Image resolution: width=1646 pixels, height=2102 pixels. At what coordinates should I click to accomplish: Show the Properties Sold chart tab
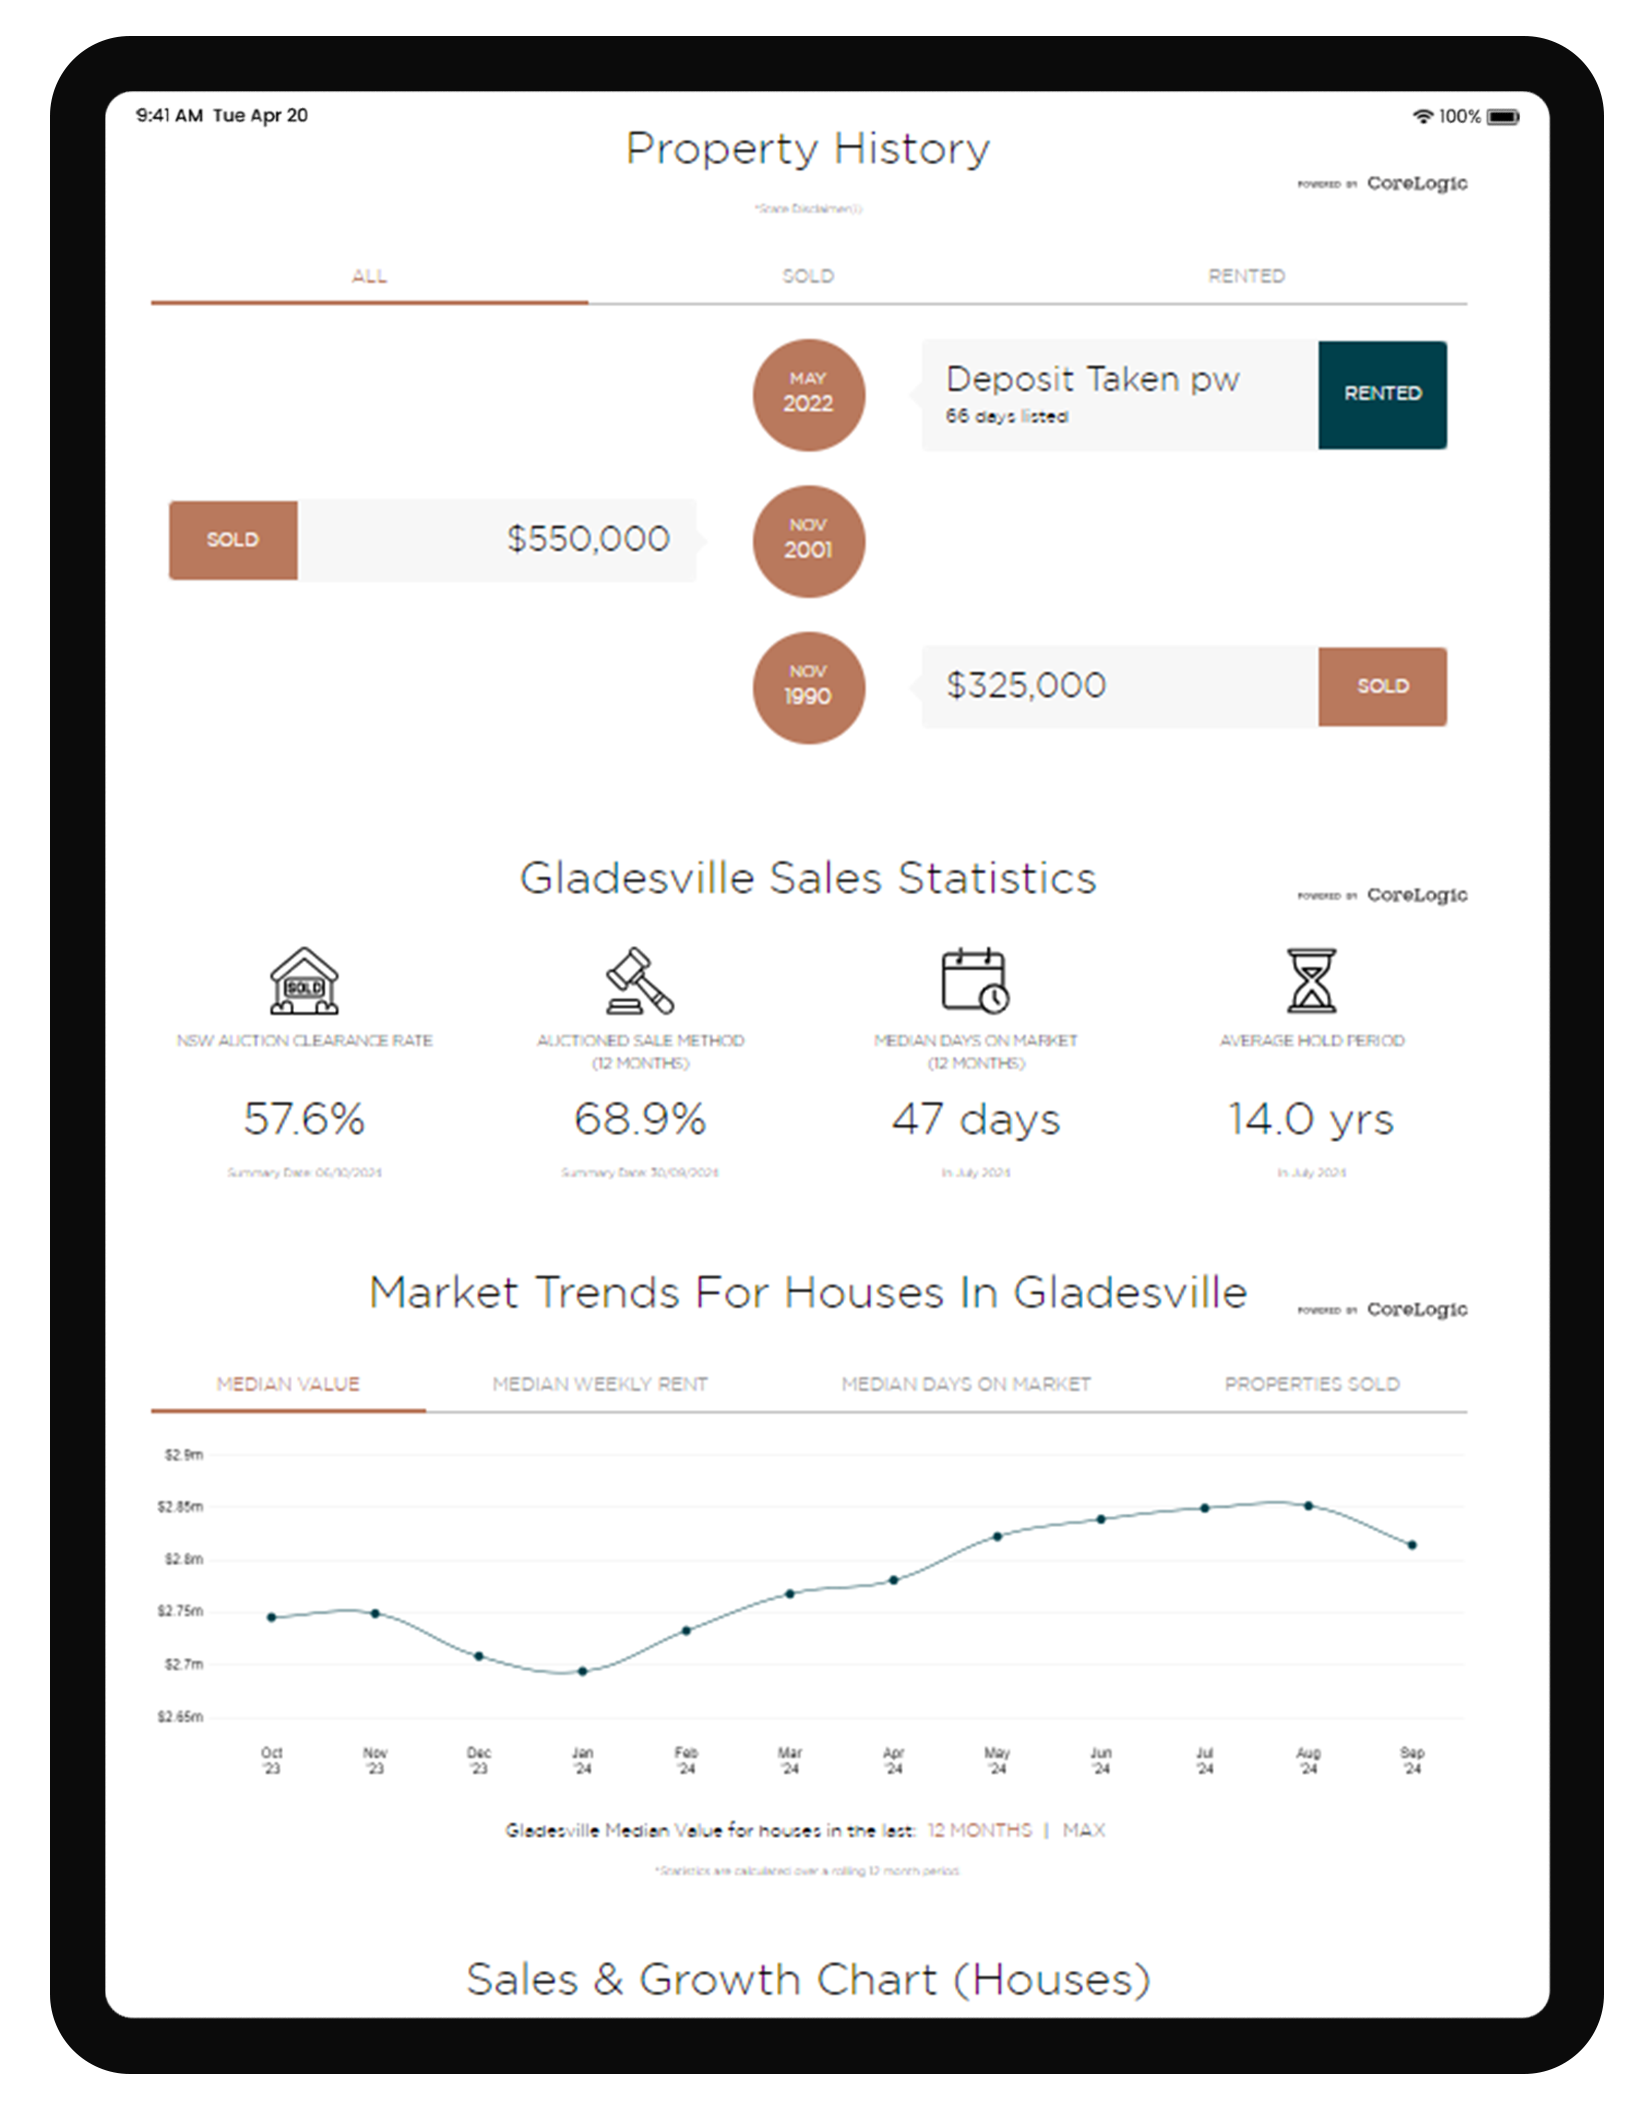click(x=1312, y=1384)
